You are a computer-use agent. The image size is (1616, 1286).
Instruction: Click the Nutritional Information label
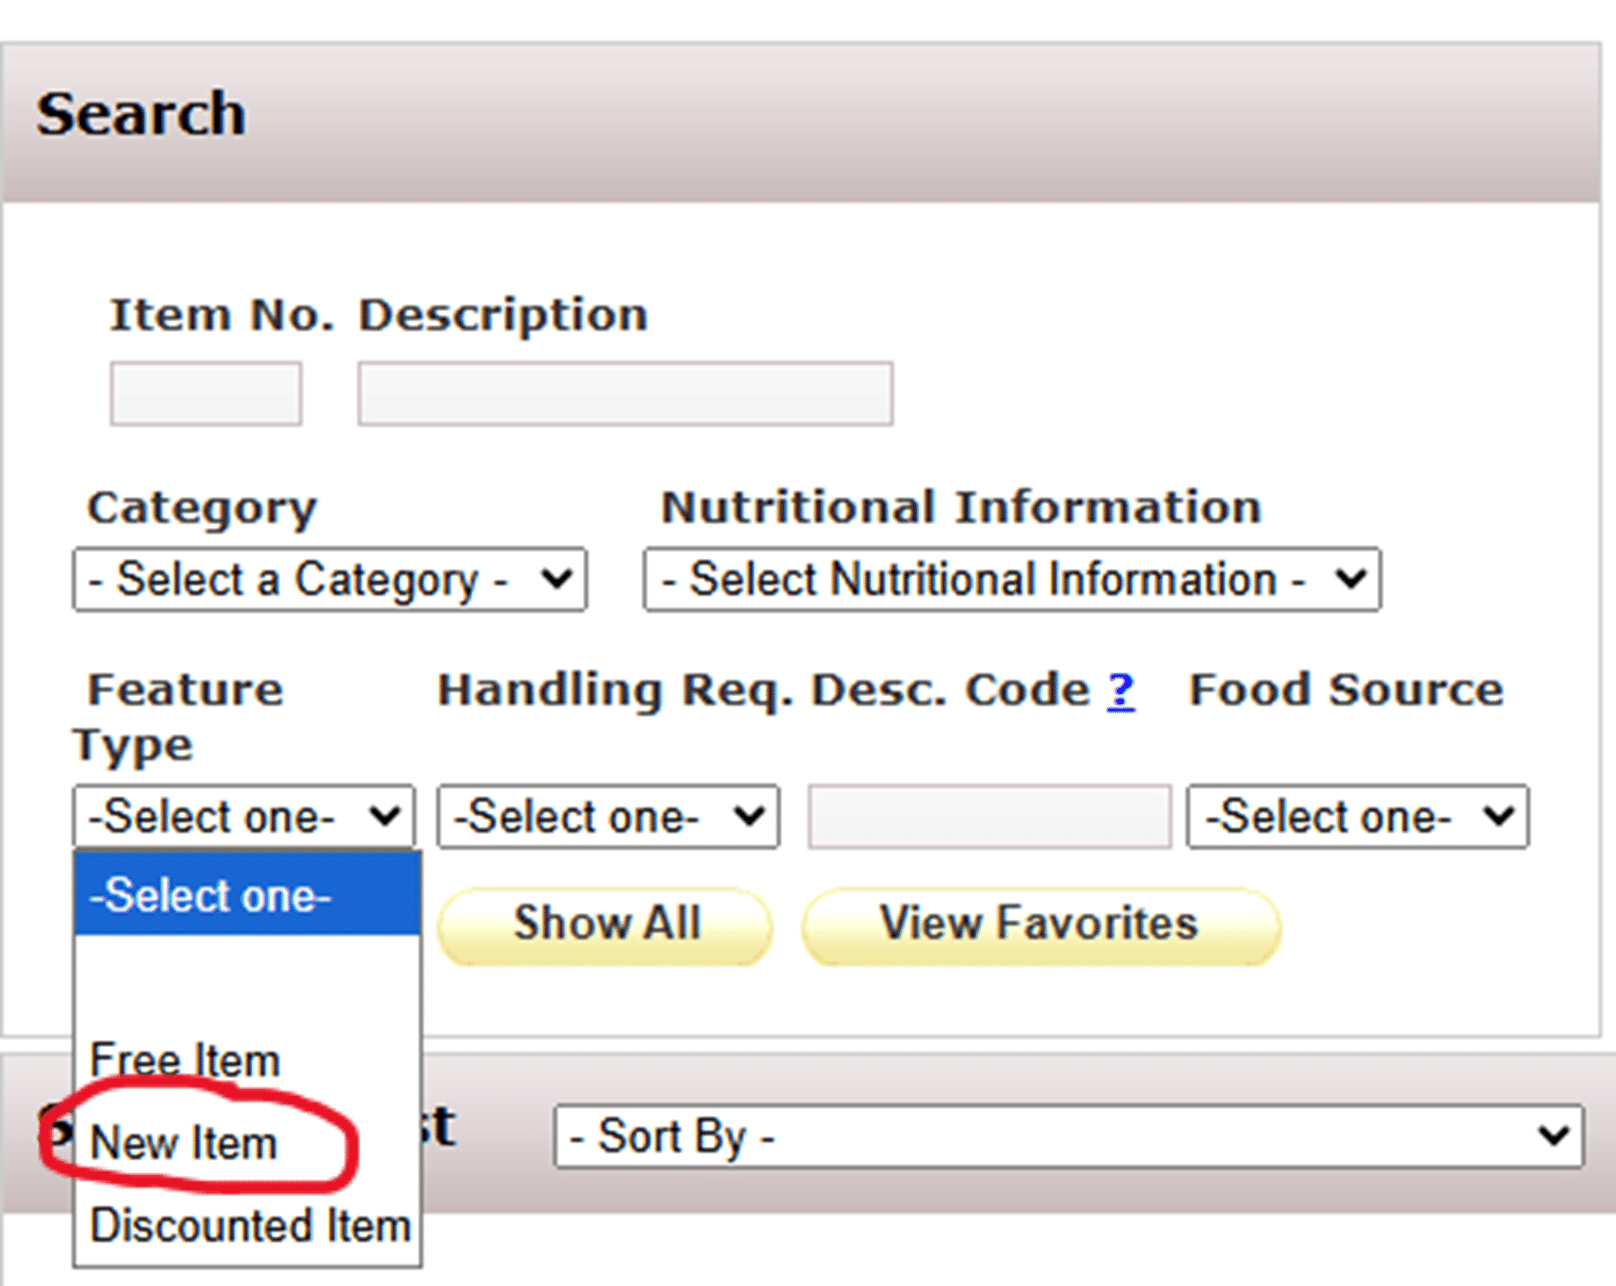click(x=961, y=507)
